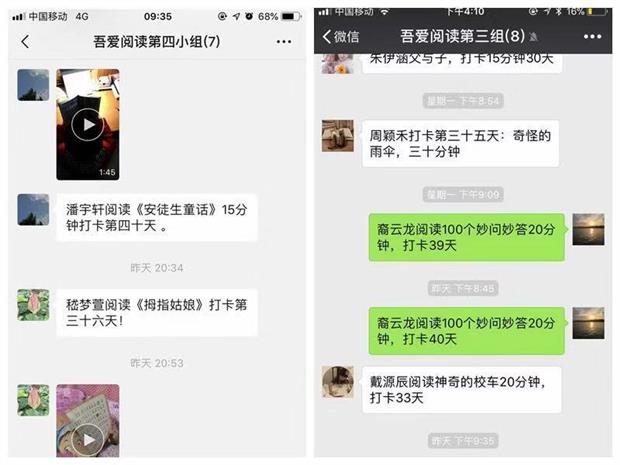620x465 pixels.
Task: Open three-dot menu in 第三组 chat
Action: [x=592, y=36]
